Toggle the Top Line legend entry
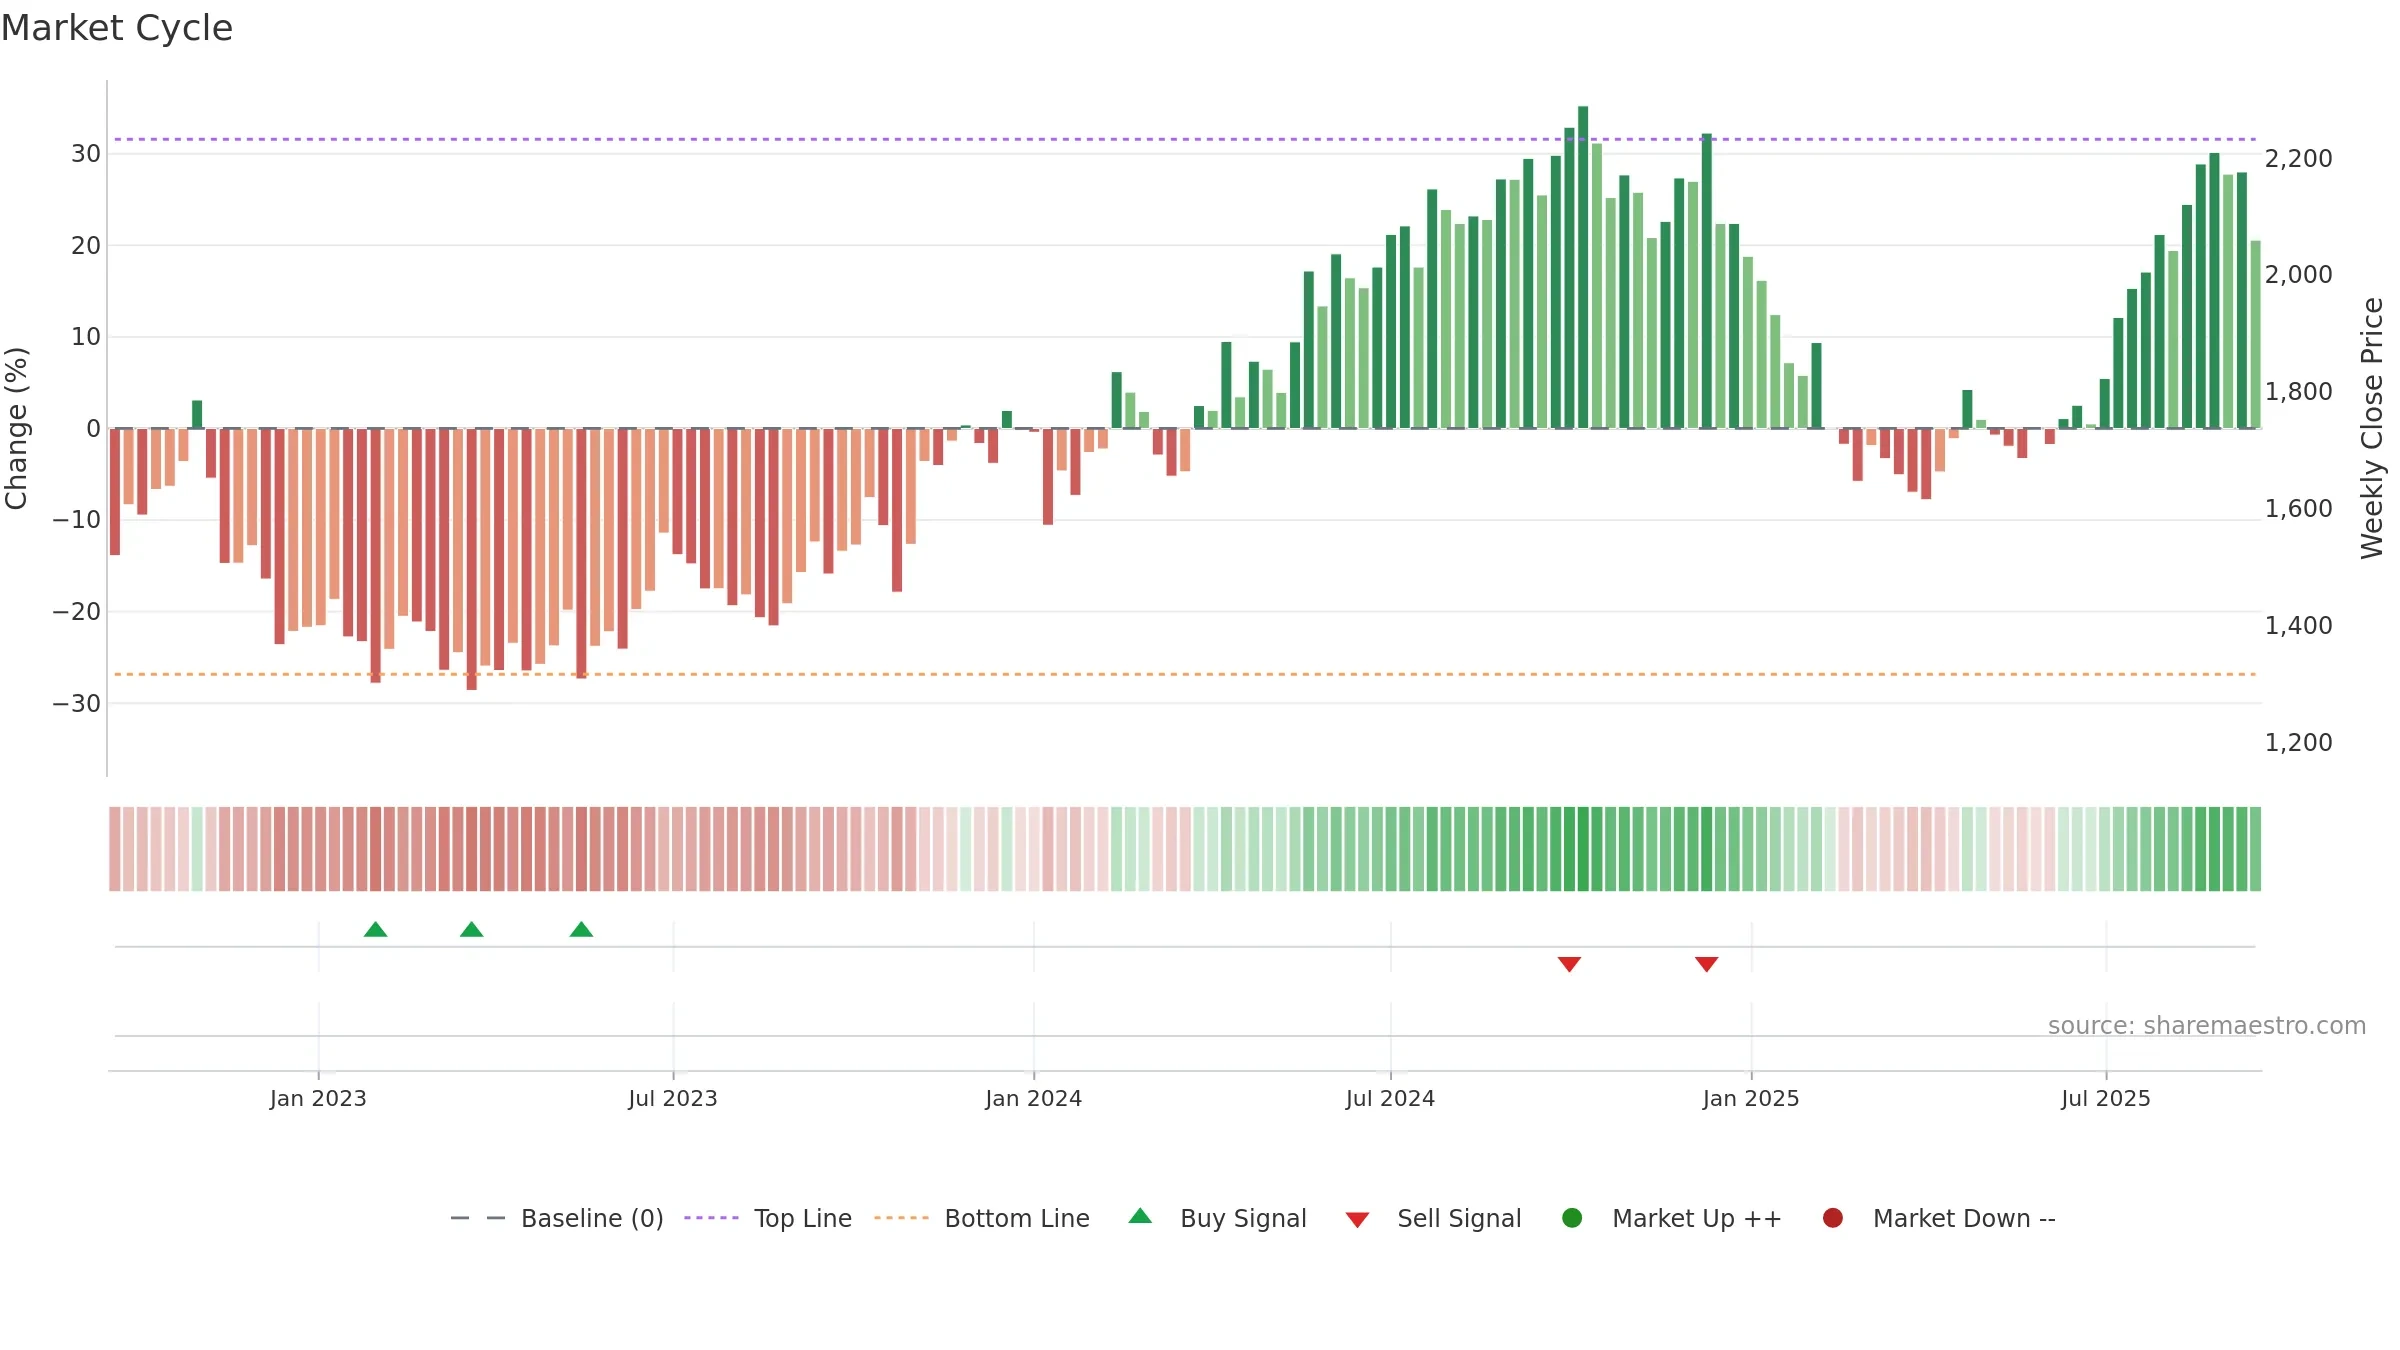The height and width of the screenshot is (1350, 2400). point(768,1218)
